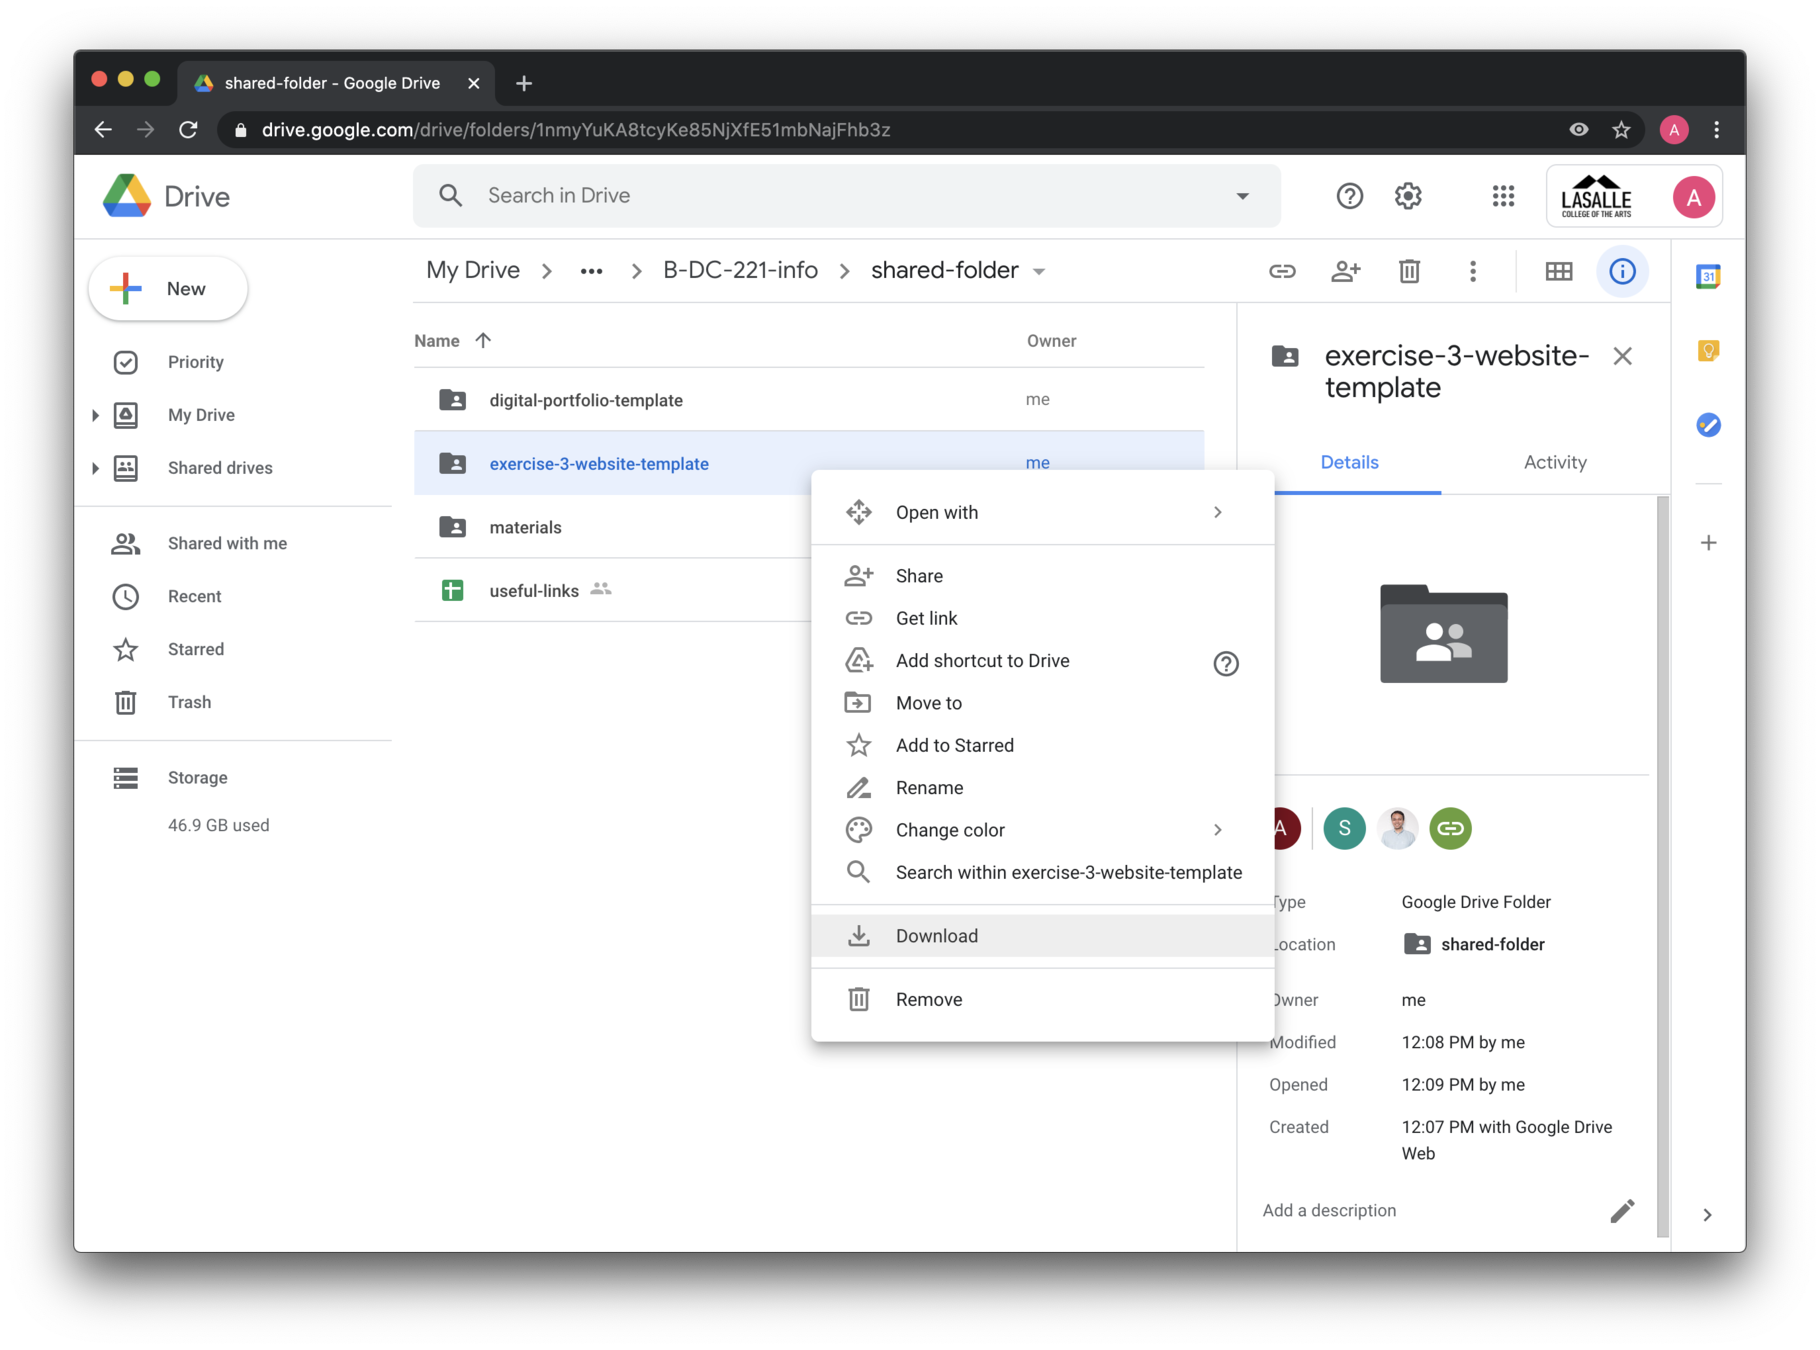This screenshot has height=1350, width=1820.
Task: Select Rename menu item
Action: (1042, 788)
